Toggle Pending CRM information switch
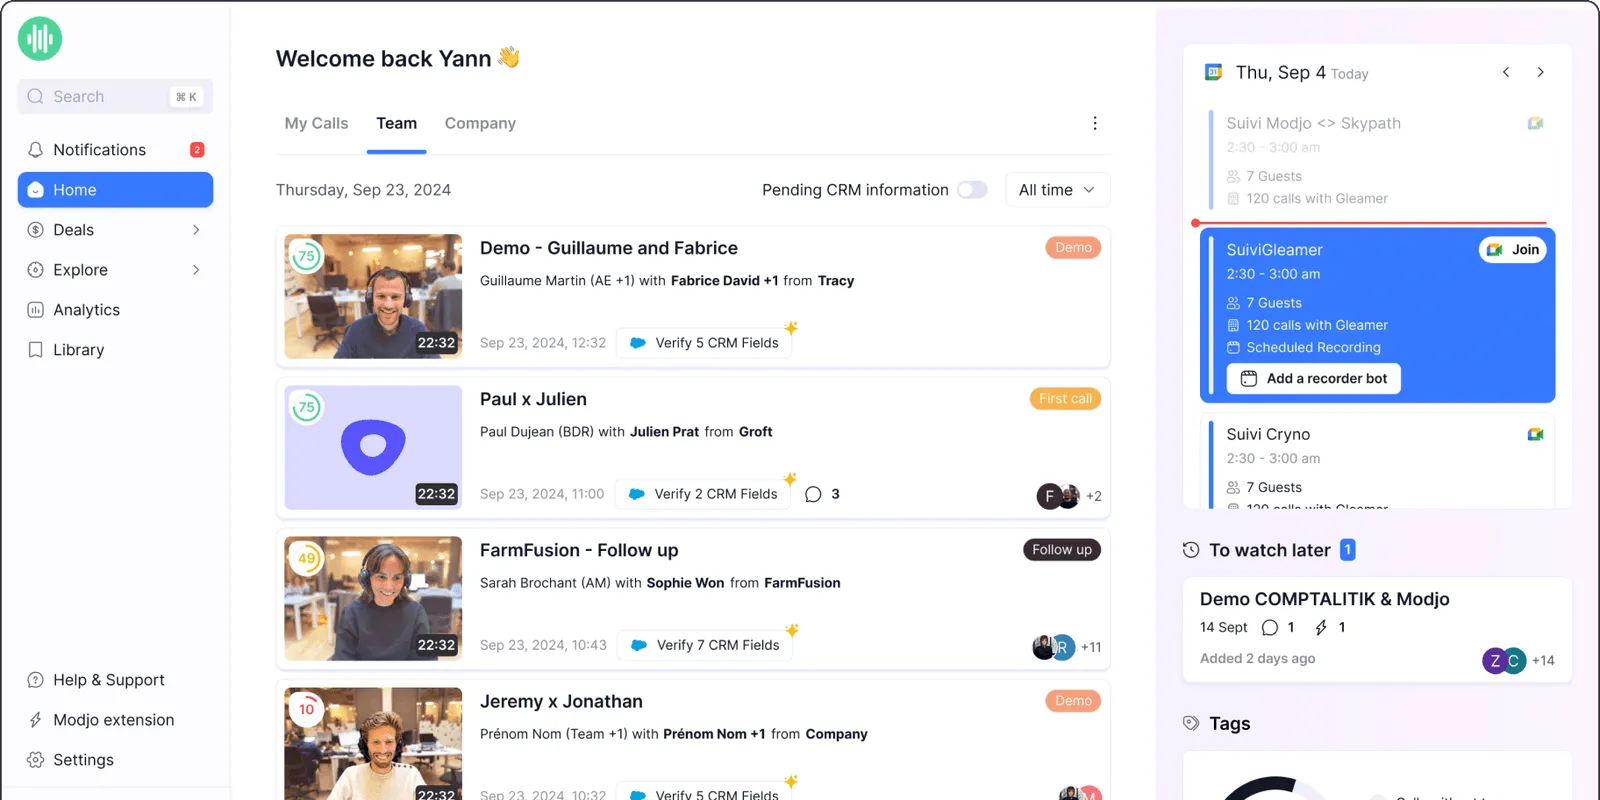 click(972, 190)
